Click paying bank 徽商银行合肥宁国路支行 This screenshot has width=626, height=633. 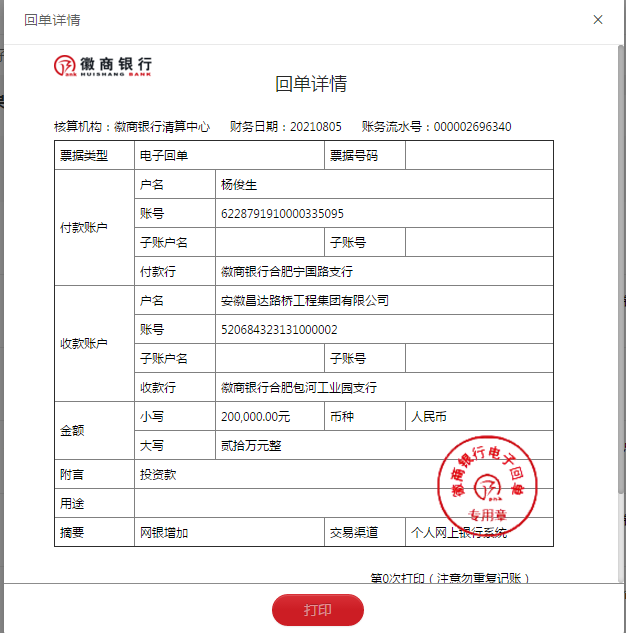tap(286, 272)
